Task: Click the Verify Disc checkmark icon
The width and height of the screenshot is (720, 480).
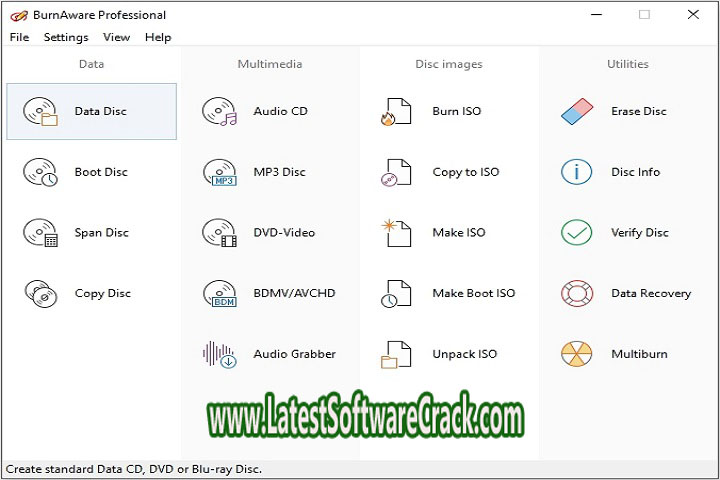Action: (x=577, y=233)
